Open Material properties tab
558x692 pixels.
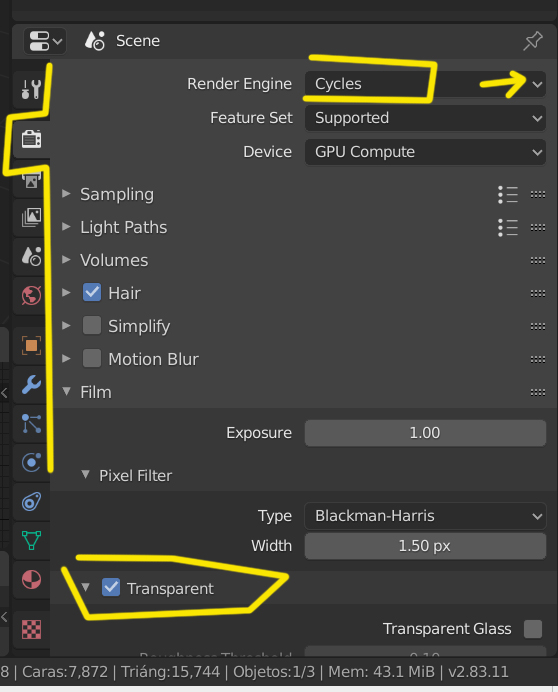click(x=31, y=579)
